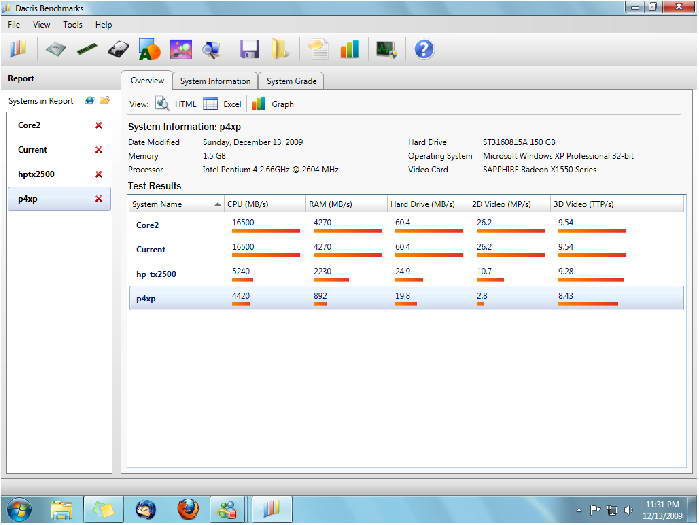Remove p4xp with its red X
The height and width of the screenshot is (525, 699).
(99, 199)
